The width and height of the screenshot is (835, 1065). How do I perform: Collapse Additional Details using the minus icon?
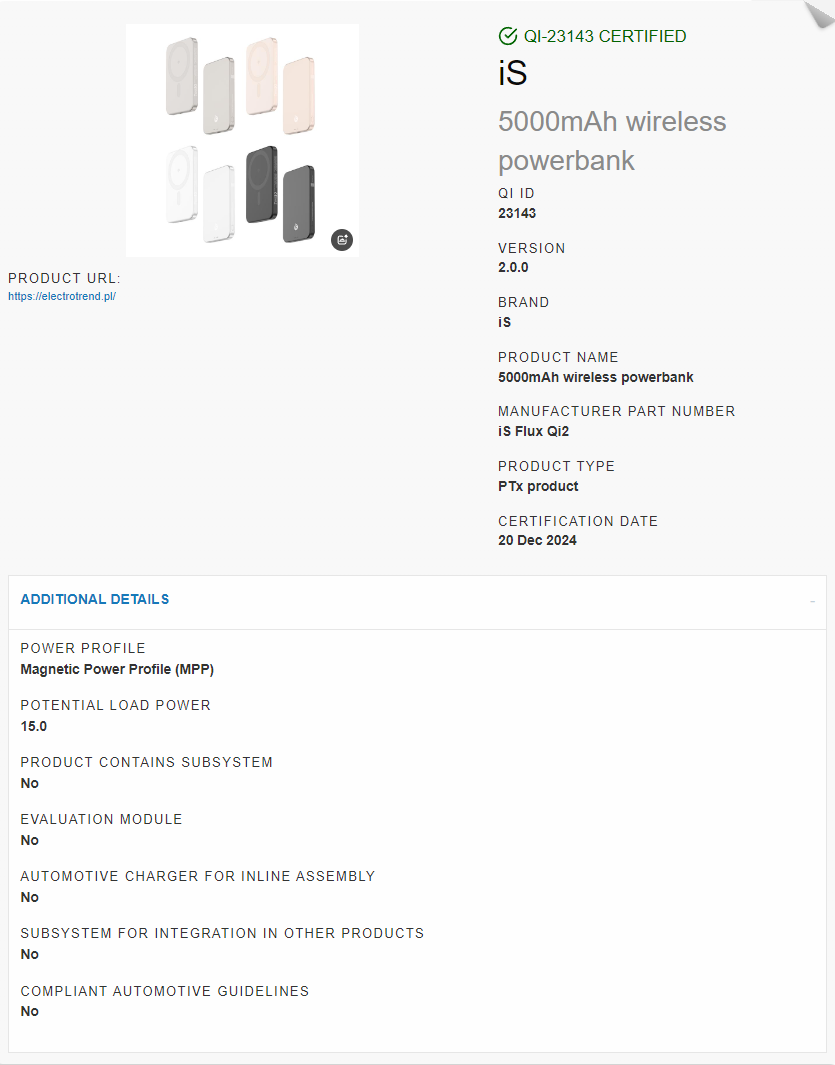coord(813,601)
